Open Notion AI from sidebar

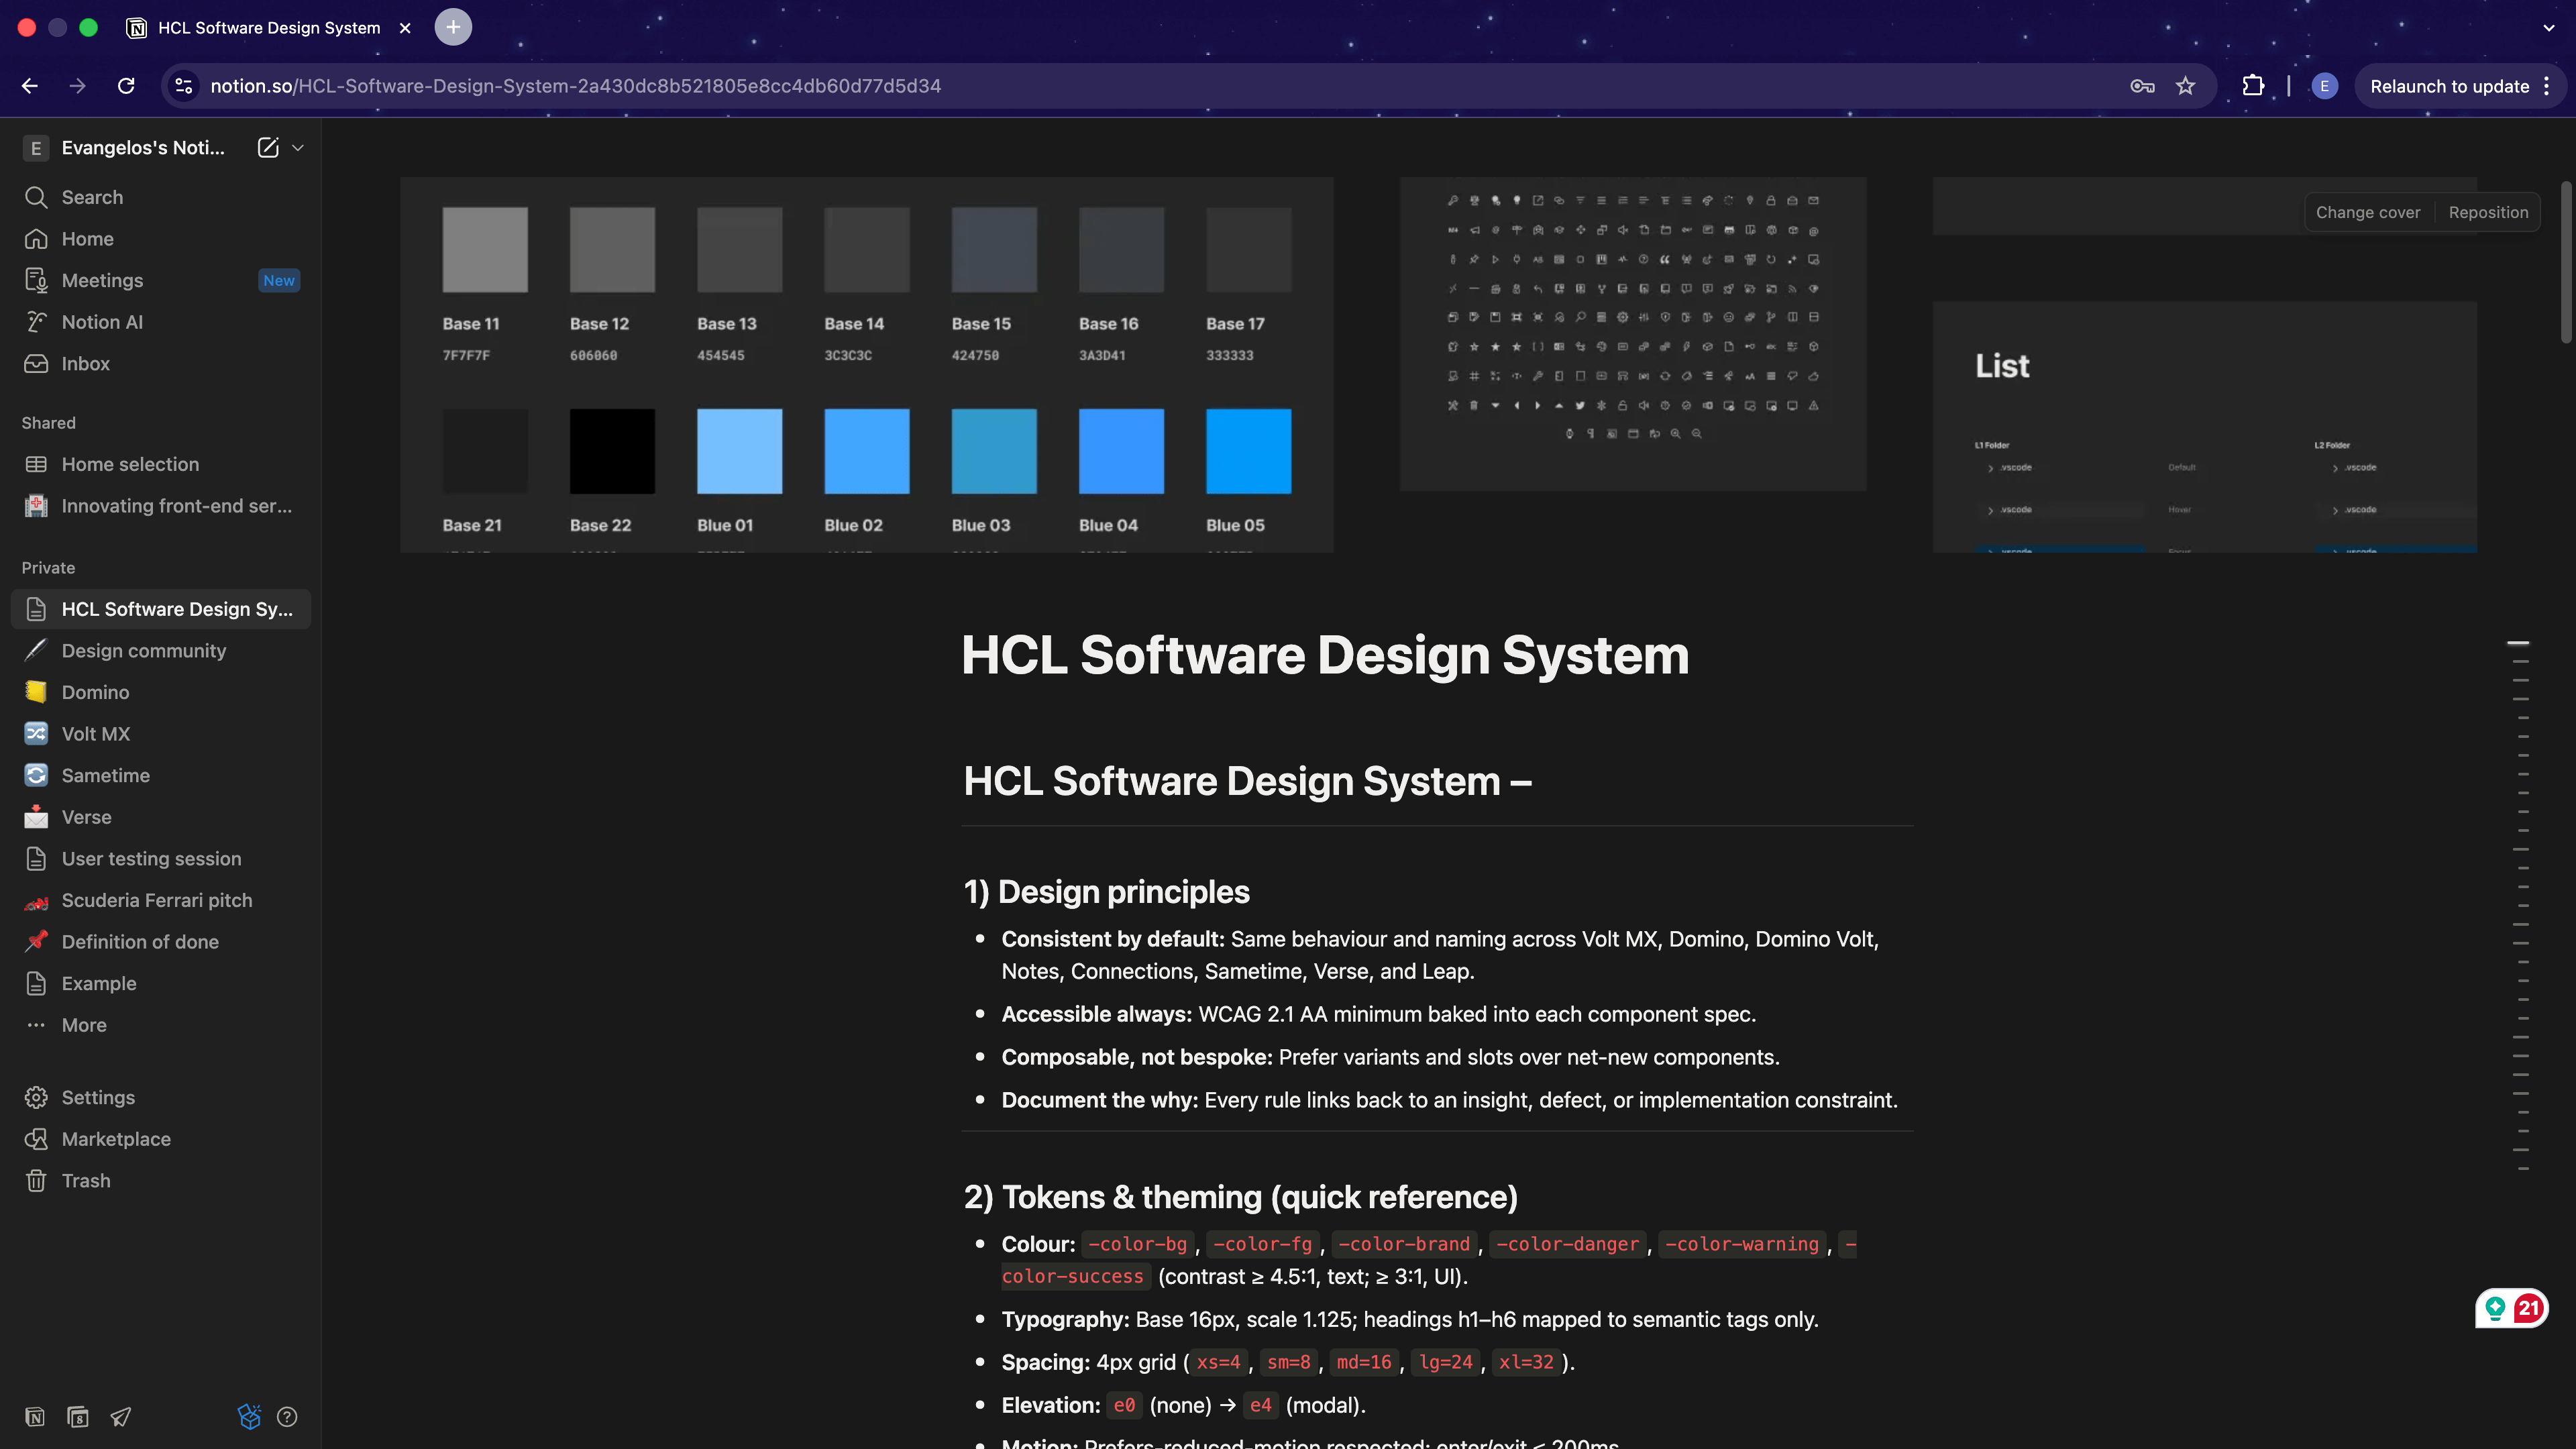tap(102, 322)
